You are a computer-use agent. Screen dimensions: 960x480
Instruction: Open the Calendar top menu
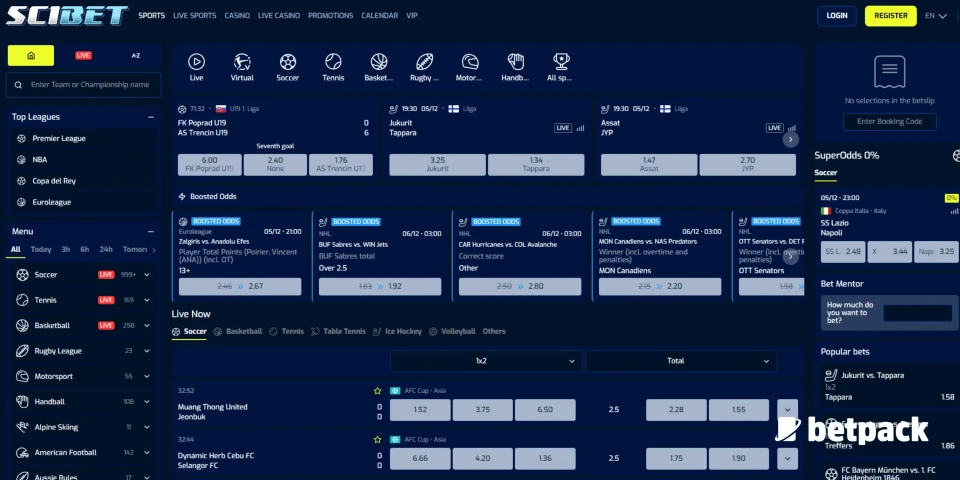click(x=380, y=16)
